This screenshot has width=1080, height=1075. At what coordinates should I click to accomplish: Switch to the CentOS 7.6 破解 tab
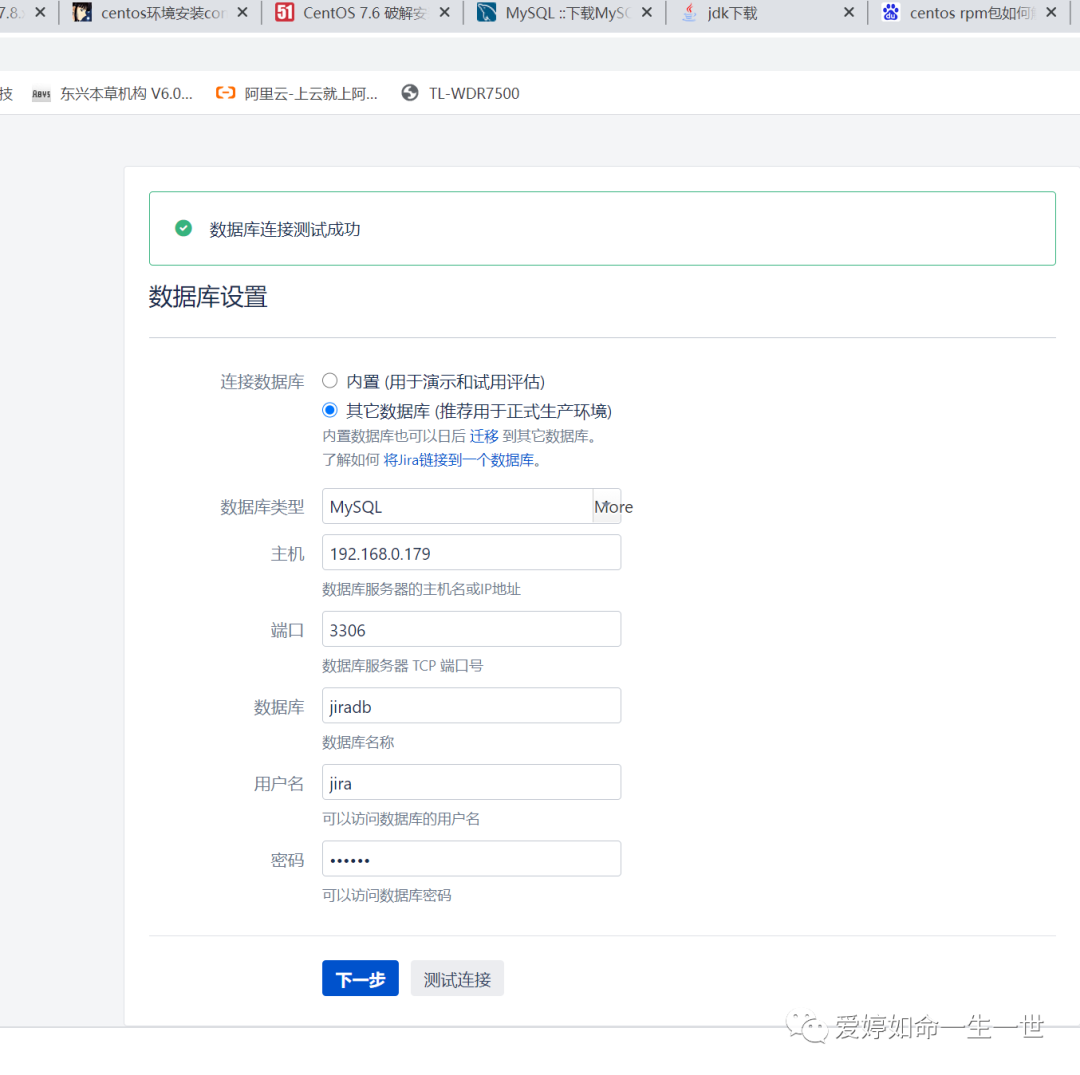364,13
